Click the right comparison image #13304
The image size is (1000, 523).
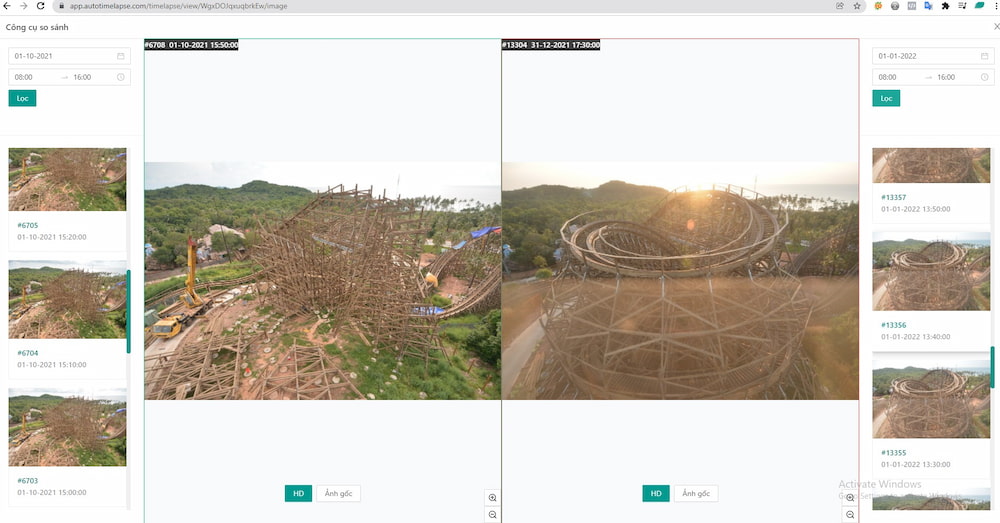680,281
